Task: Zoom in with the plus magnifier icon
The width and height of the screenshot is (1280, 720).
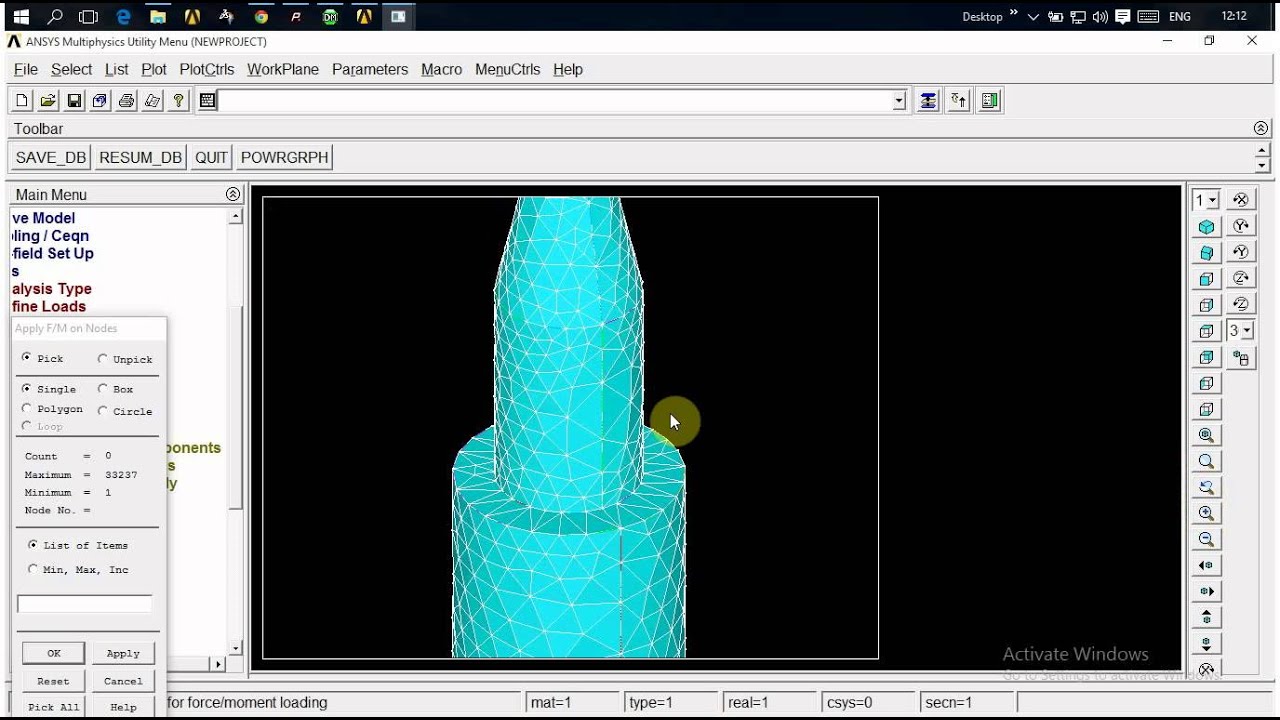Action: point(1207,513)
